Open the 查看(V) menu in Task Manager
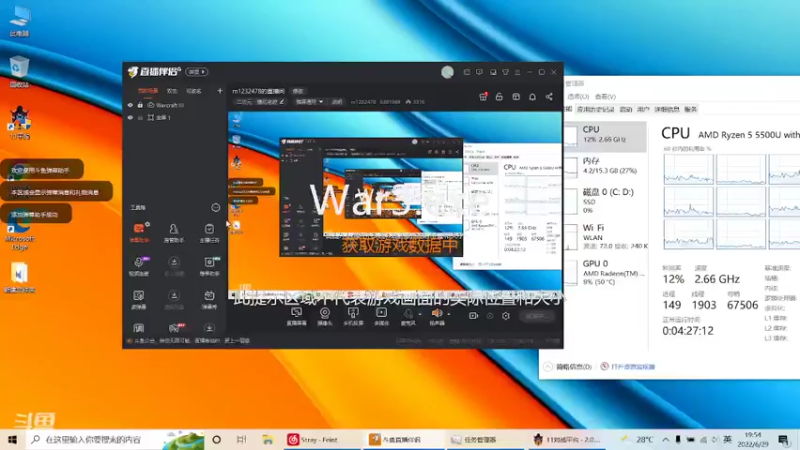Viewport: 800px width, 450px height. pos(606,96)
